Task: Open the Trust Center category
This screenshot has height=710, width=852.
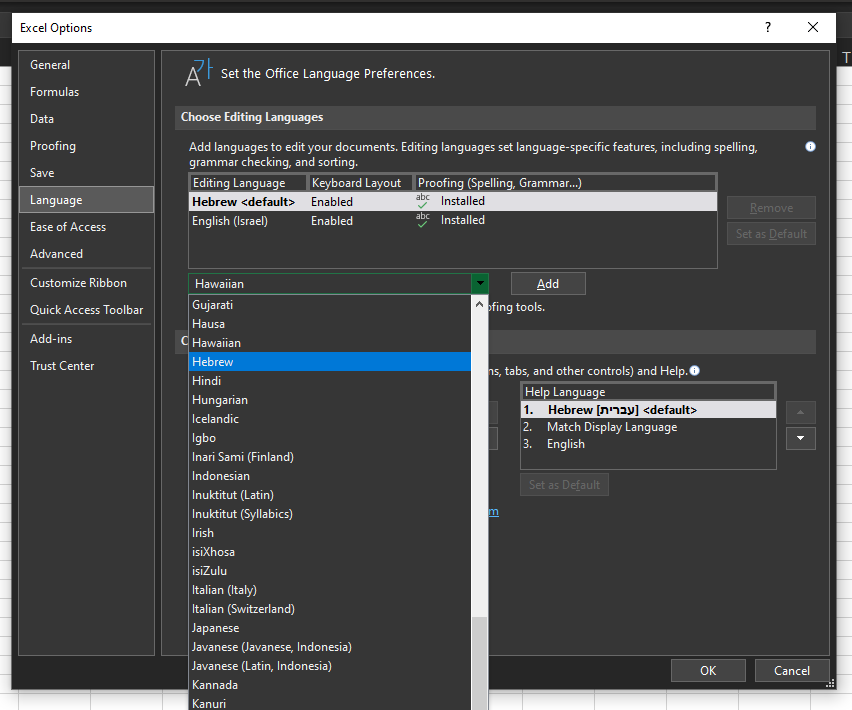Action: tap(86, 366)
